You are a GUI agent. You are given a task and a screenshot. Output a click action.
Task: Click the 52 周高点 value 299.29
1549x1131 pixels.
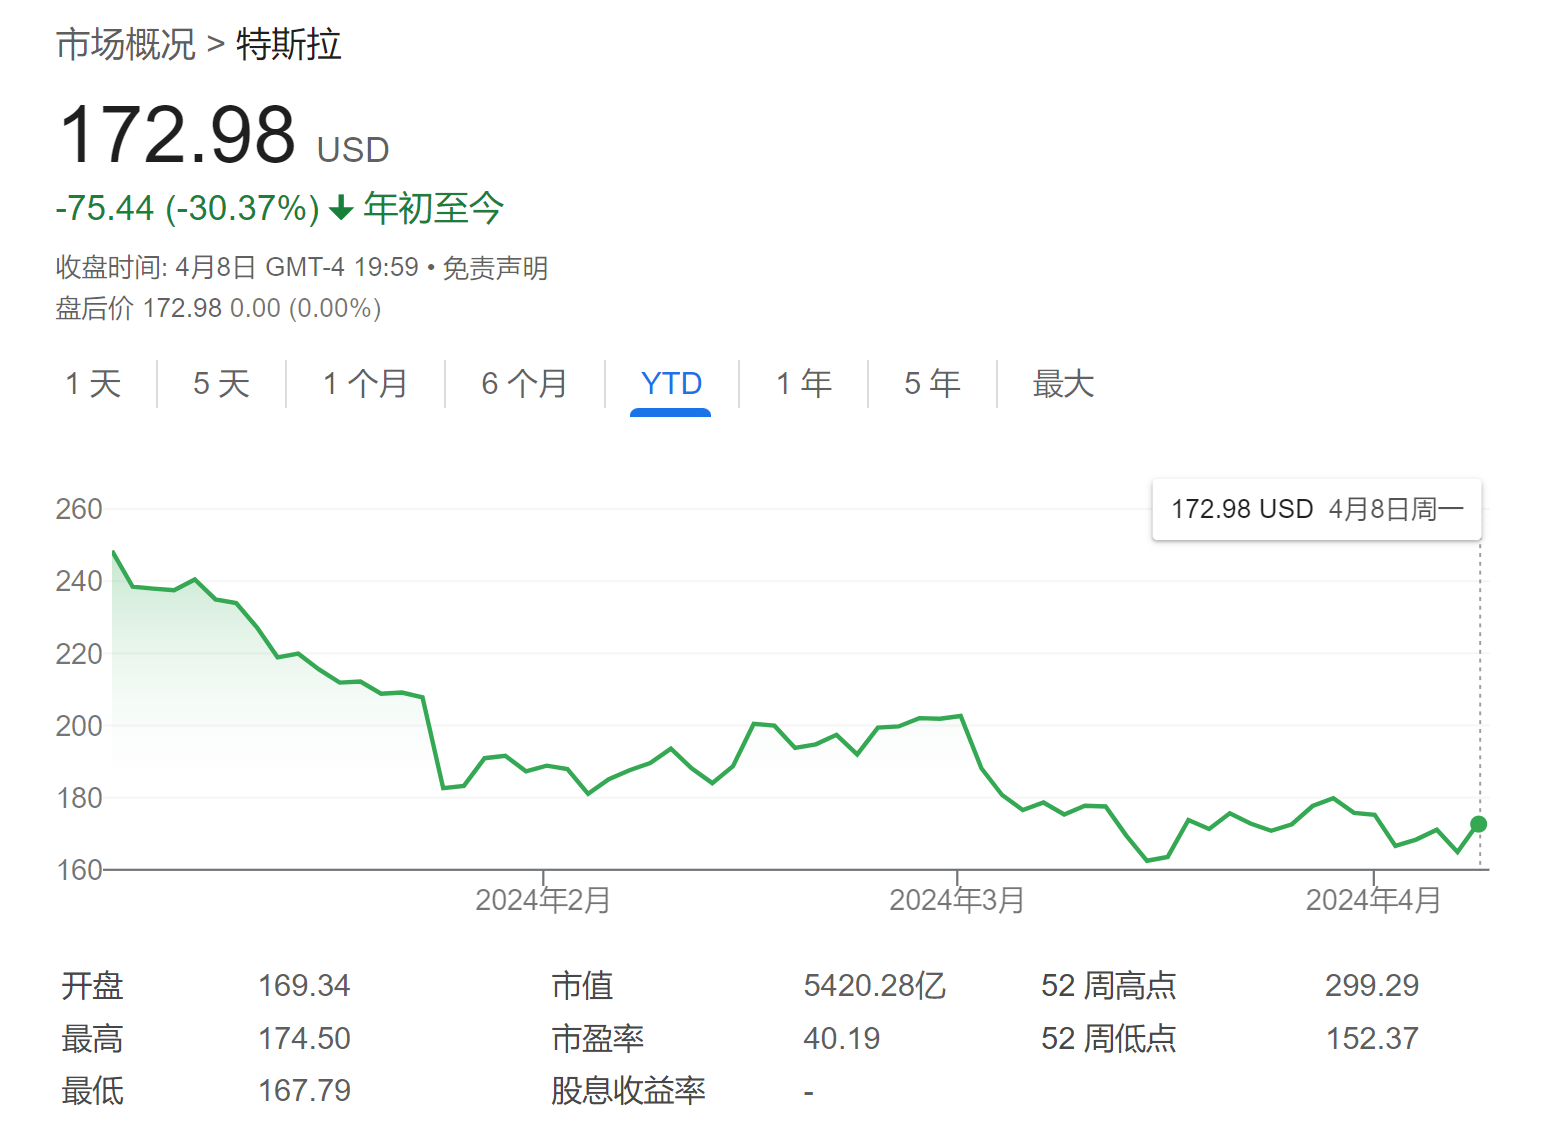[x=1372, y=986]
